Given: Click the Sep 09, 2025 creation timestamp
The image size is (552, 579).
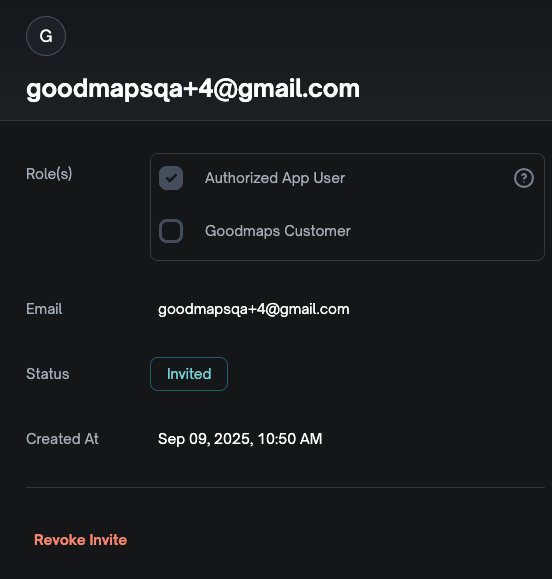Looking at the screenshot, I should pyautogui.click(x=240, y=439).
